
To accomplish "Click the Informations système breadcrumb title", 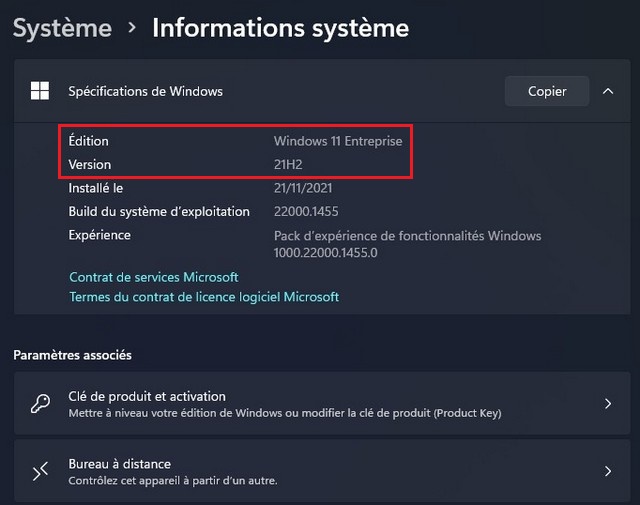I will click(x=280, y=28).
